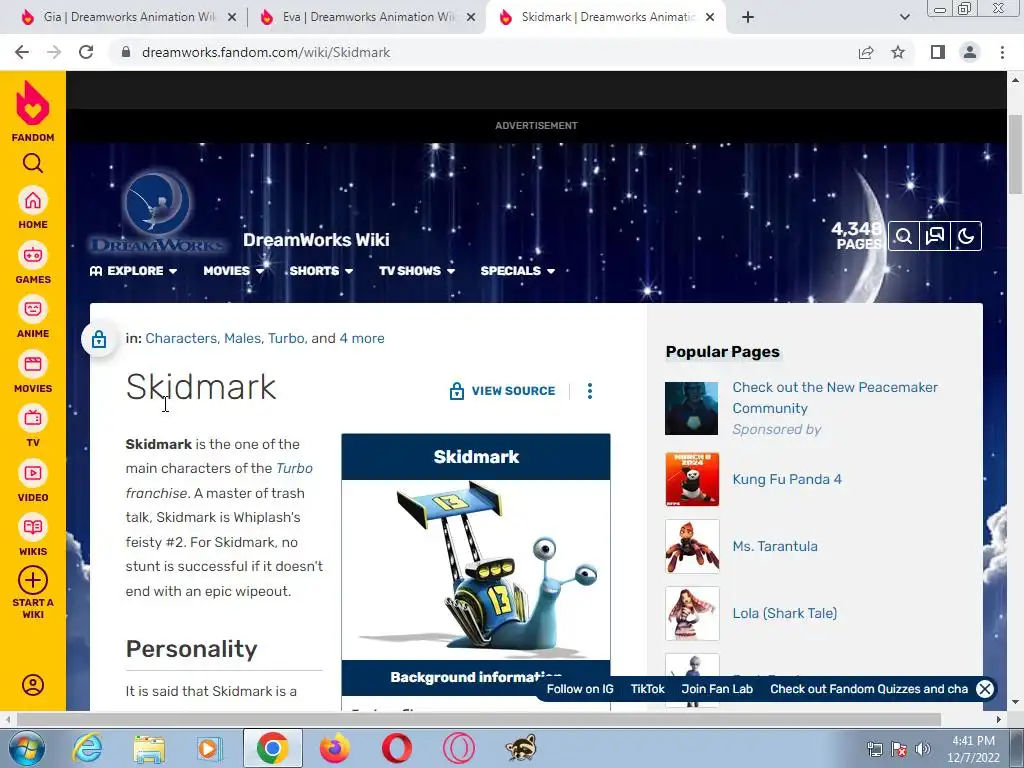Viewport: 1024px width, 768px height.
Task: Click Follow on IG in bottom bar
Action: [580, 689]
